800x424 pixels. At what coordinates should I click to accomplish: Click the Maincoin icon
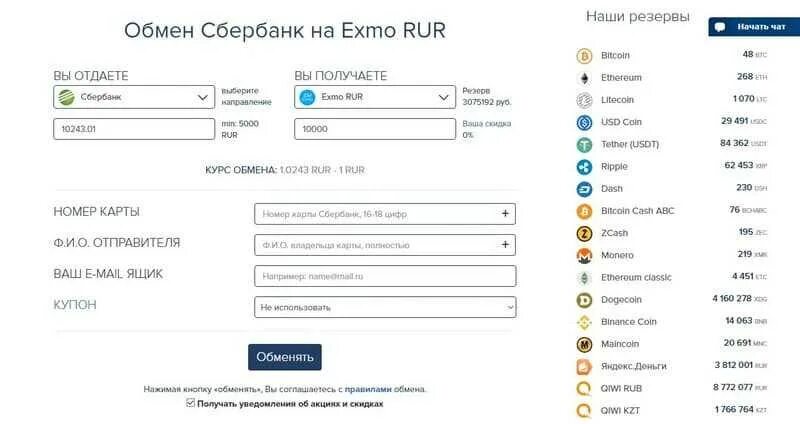[584, 344]
